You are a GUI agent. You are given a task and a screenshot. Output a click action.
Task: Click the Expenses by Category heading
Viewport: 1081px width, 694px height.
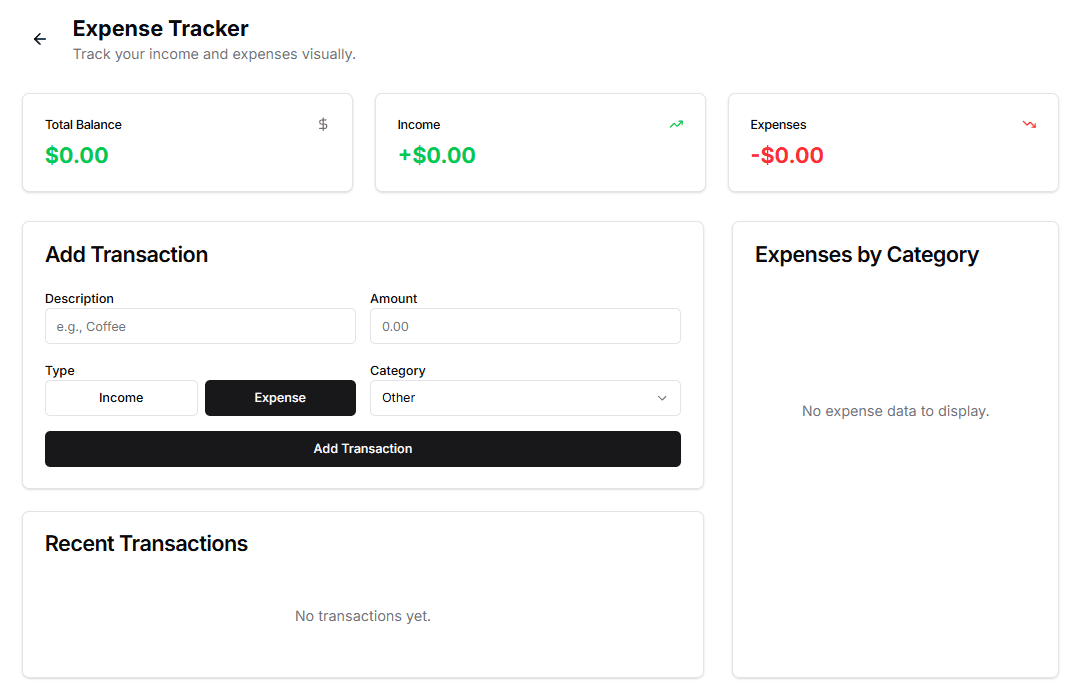[867, 255]
